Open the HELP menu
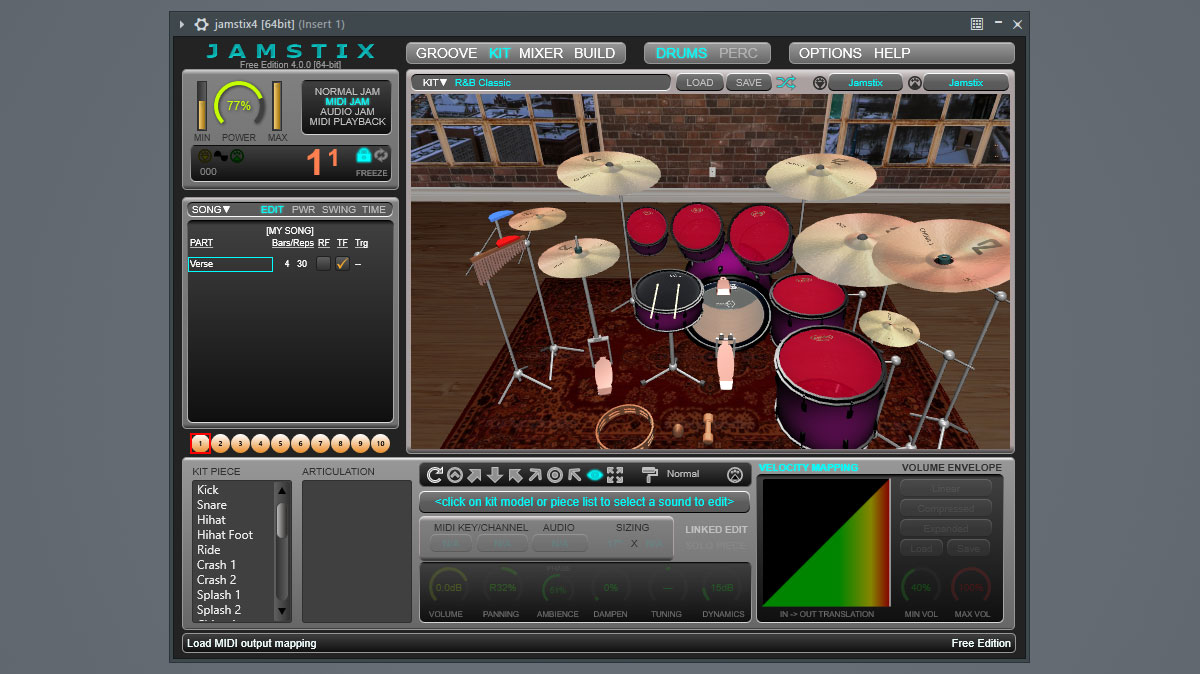1200x674 pixels. [x=892, y=53]
